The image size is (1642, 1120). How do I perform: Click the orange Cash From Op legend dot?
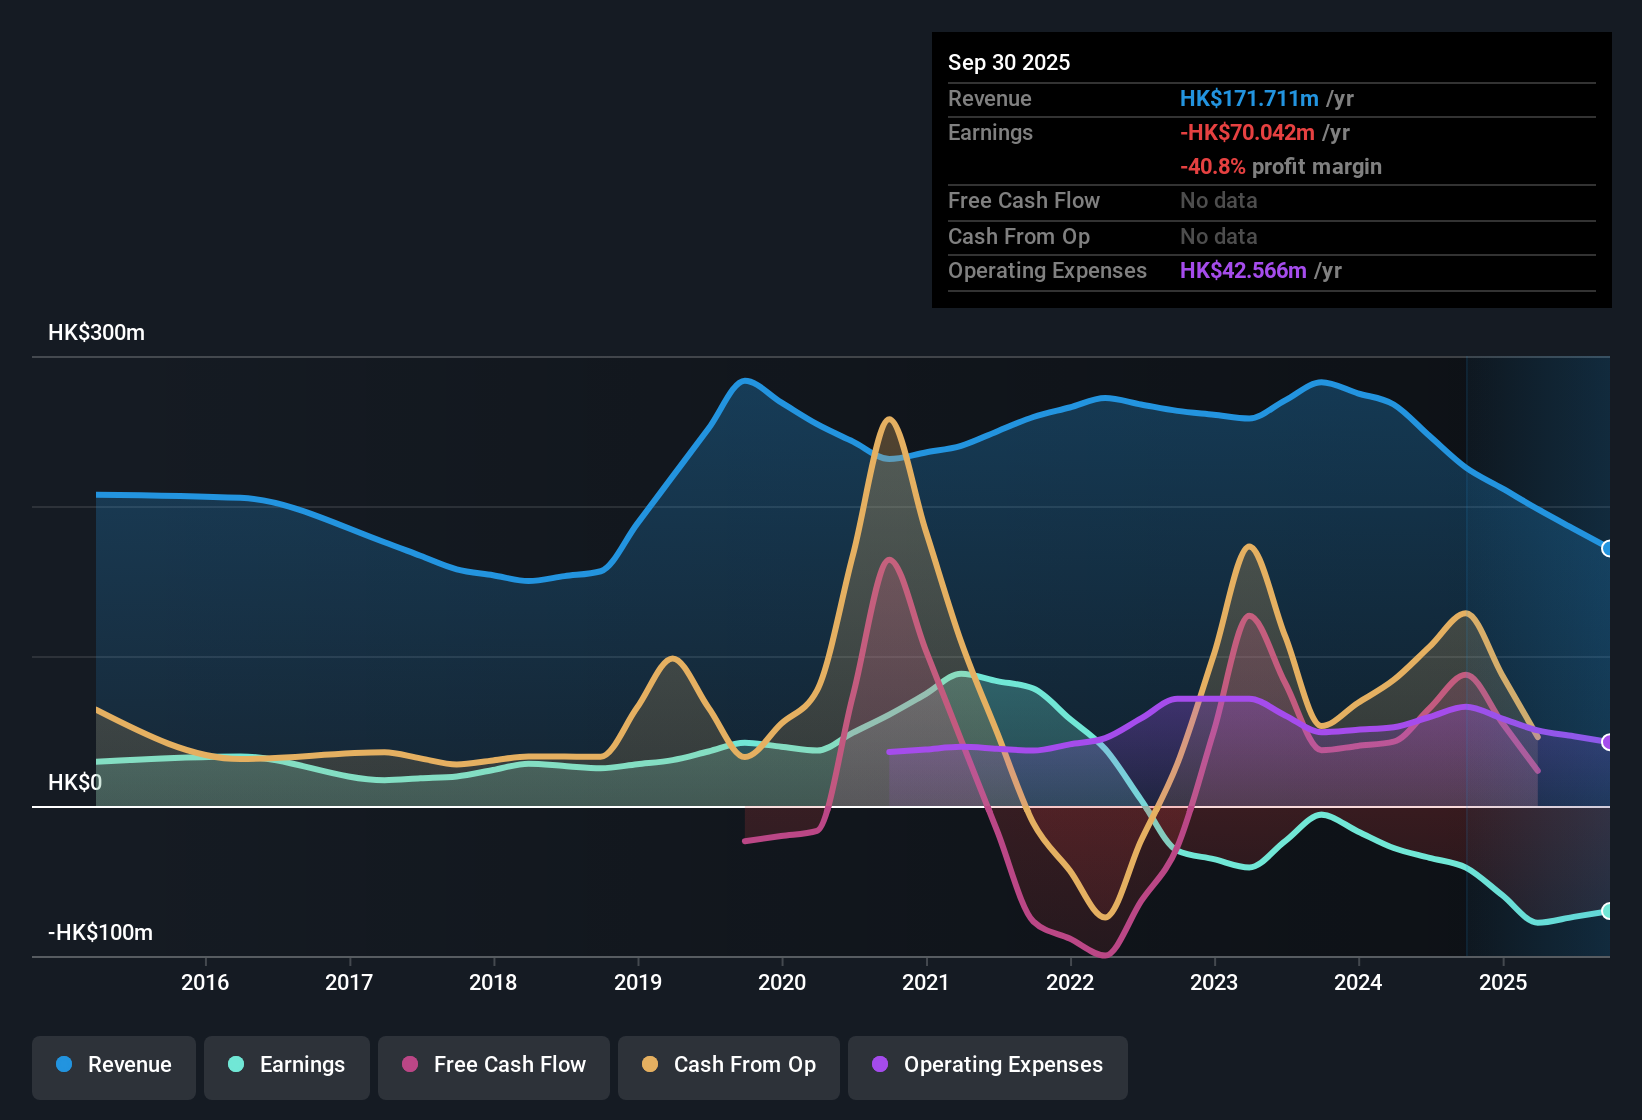[649, 1065]
